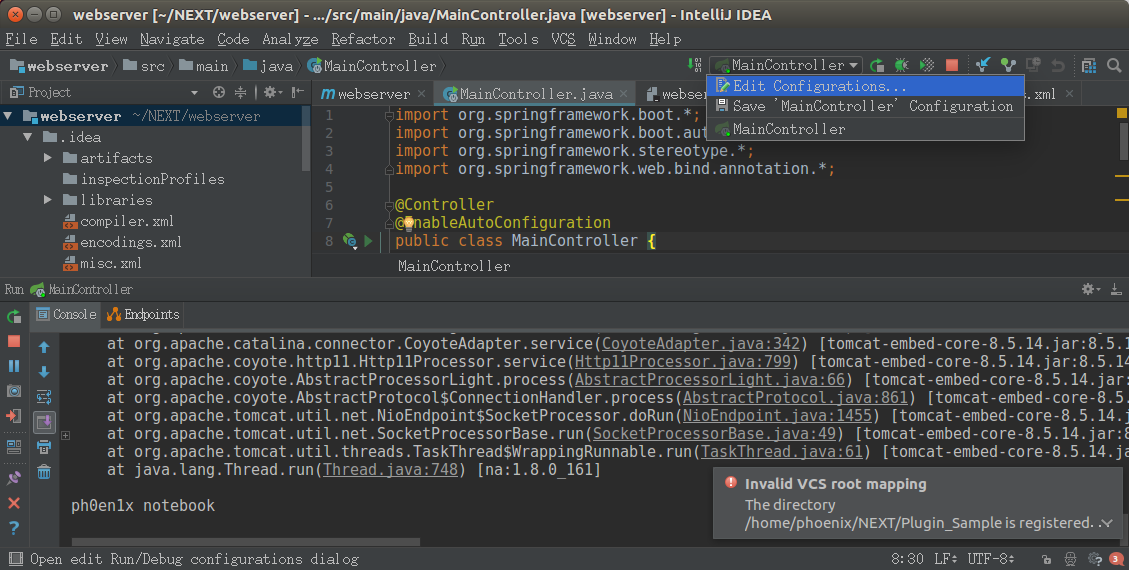Open the Project view selector dropdown
Screen dimensions: 1129x570
tap(194, 92)
